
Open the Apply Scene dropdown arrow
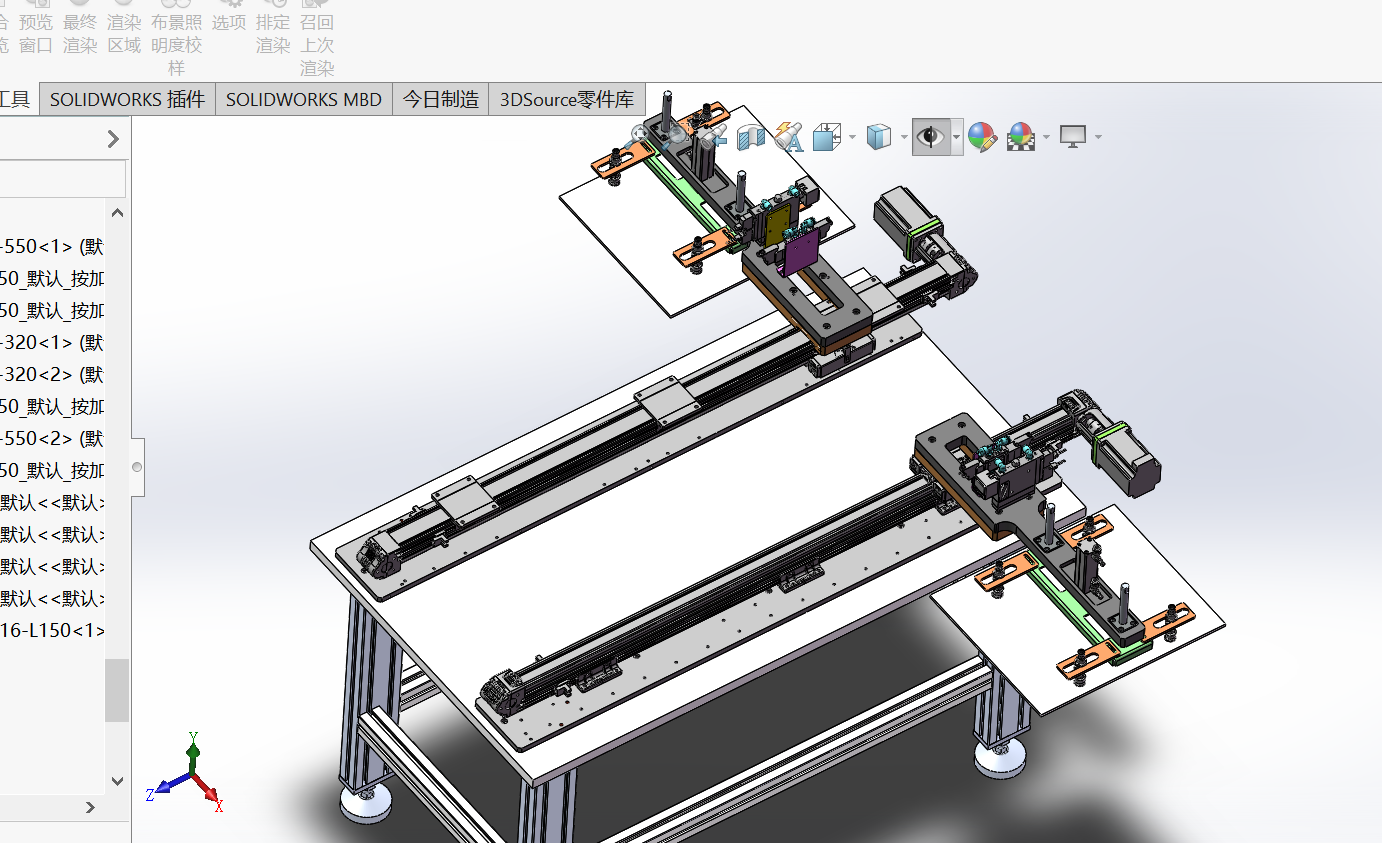1046,136
